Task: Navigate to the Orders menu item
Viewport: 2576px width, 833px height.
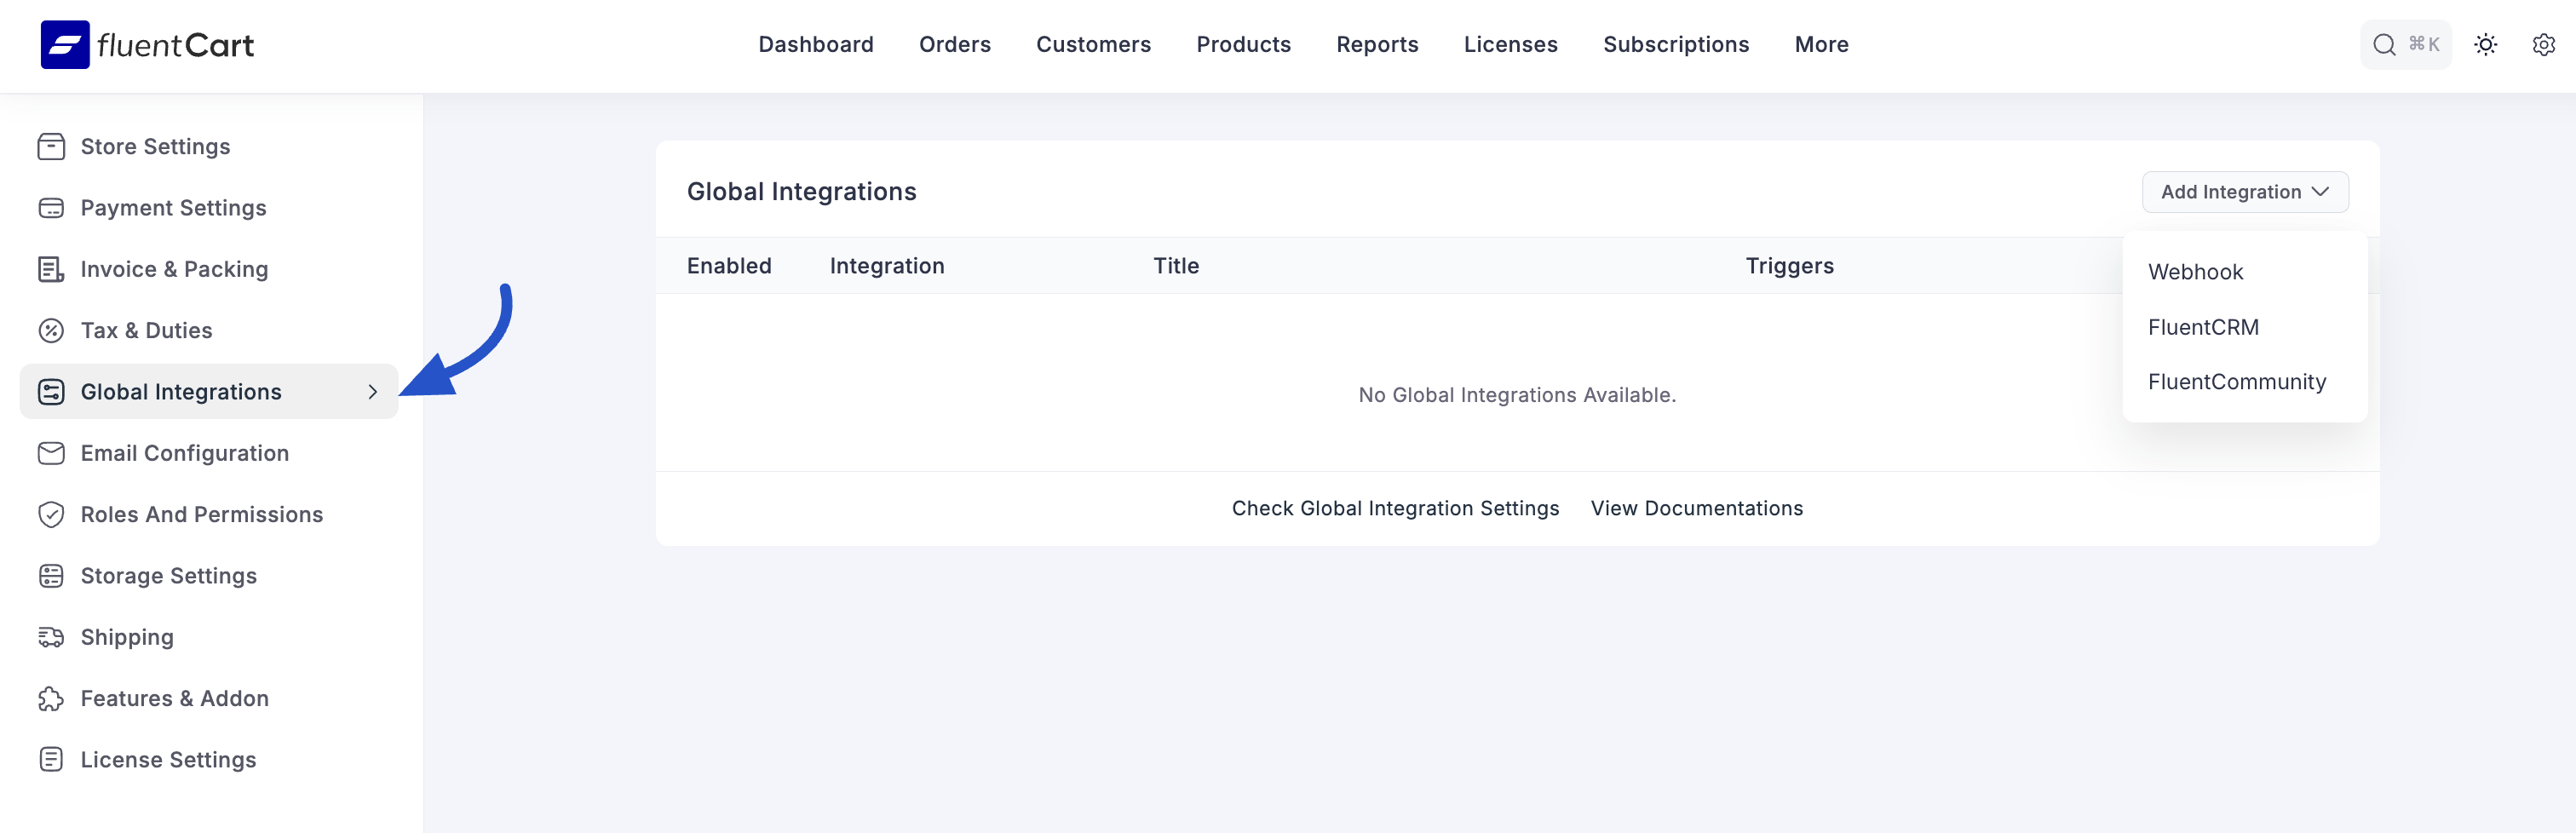Action: (955, 44)
